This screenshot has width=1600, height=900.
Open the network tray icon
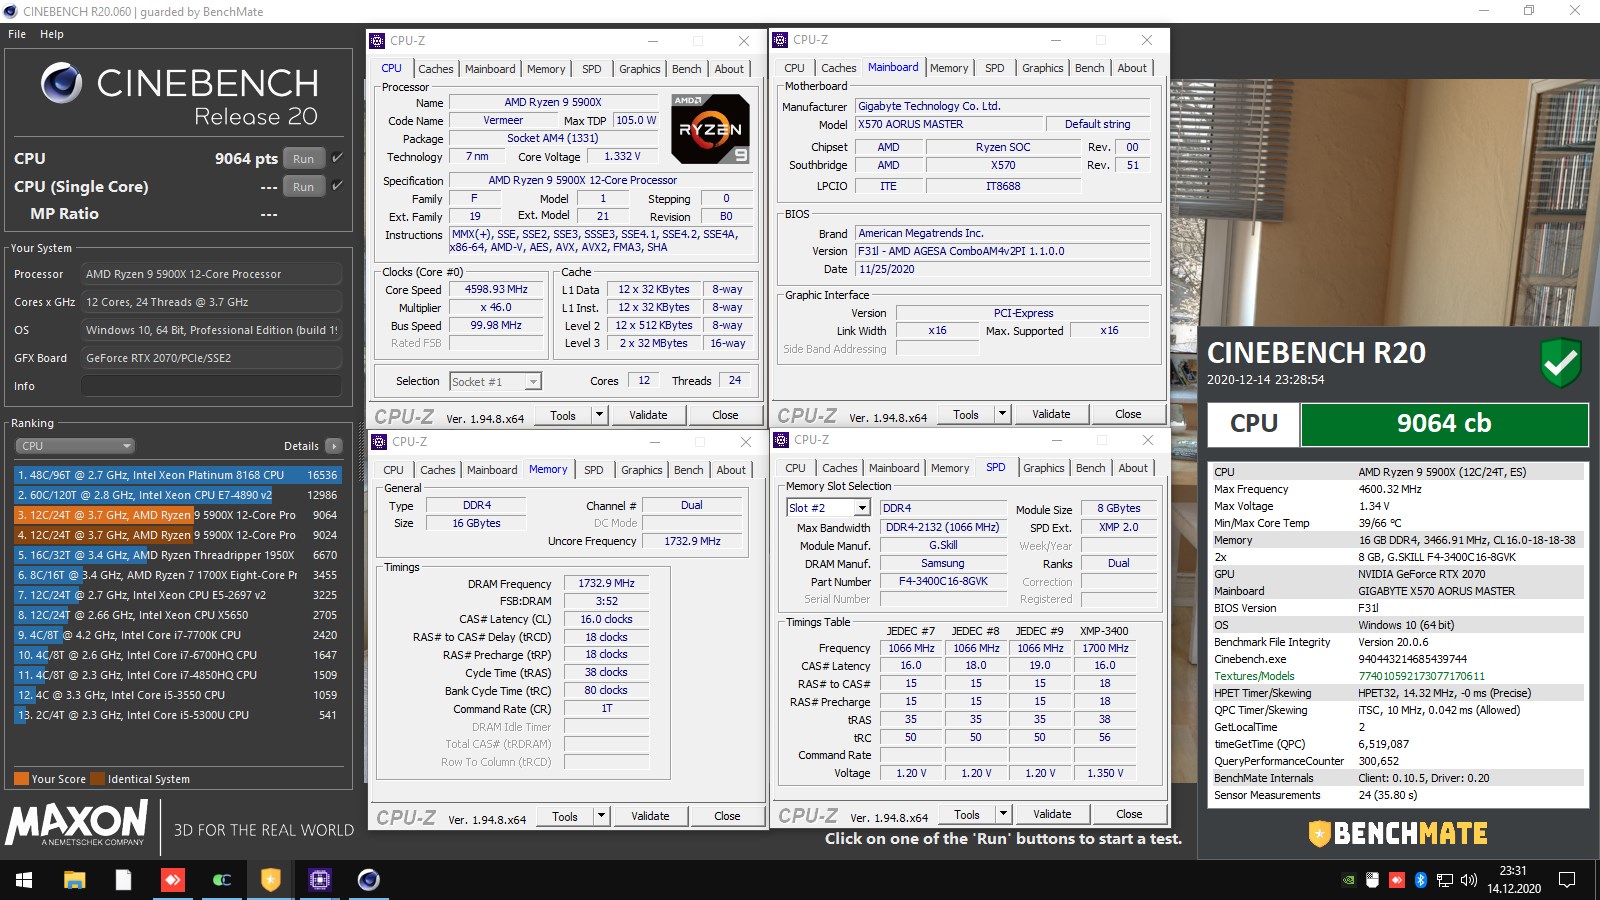pos(1445,880)
